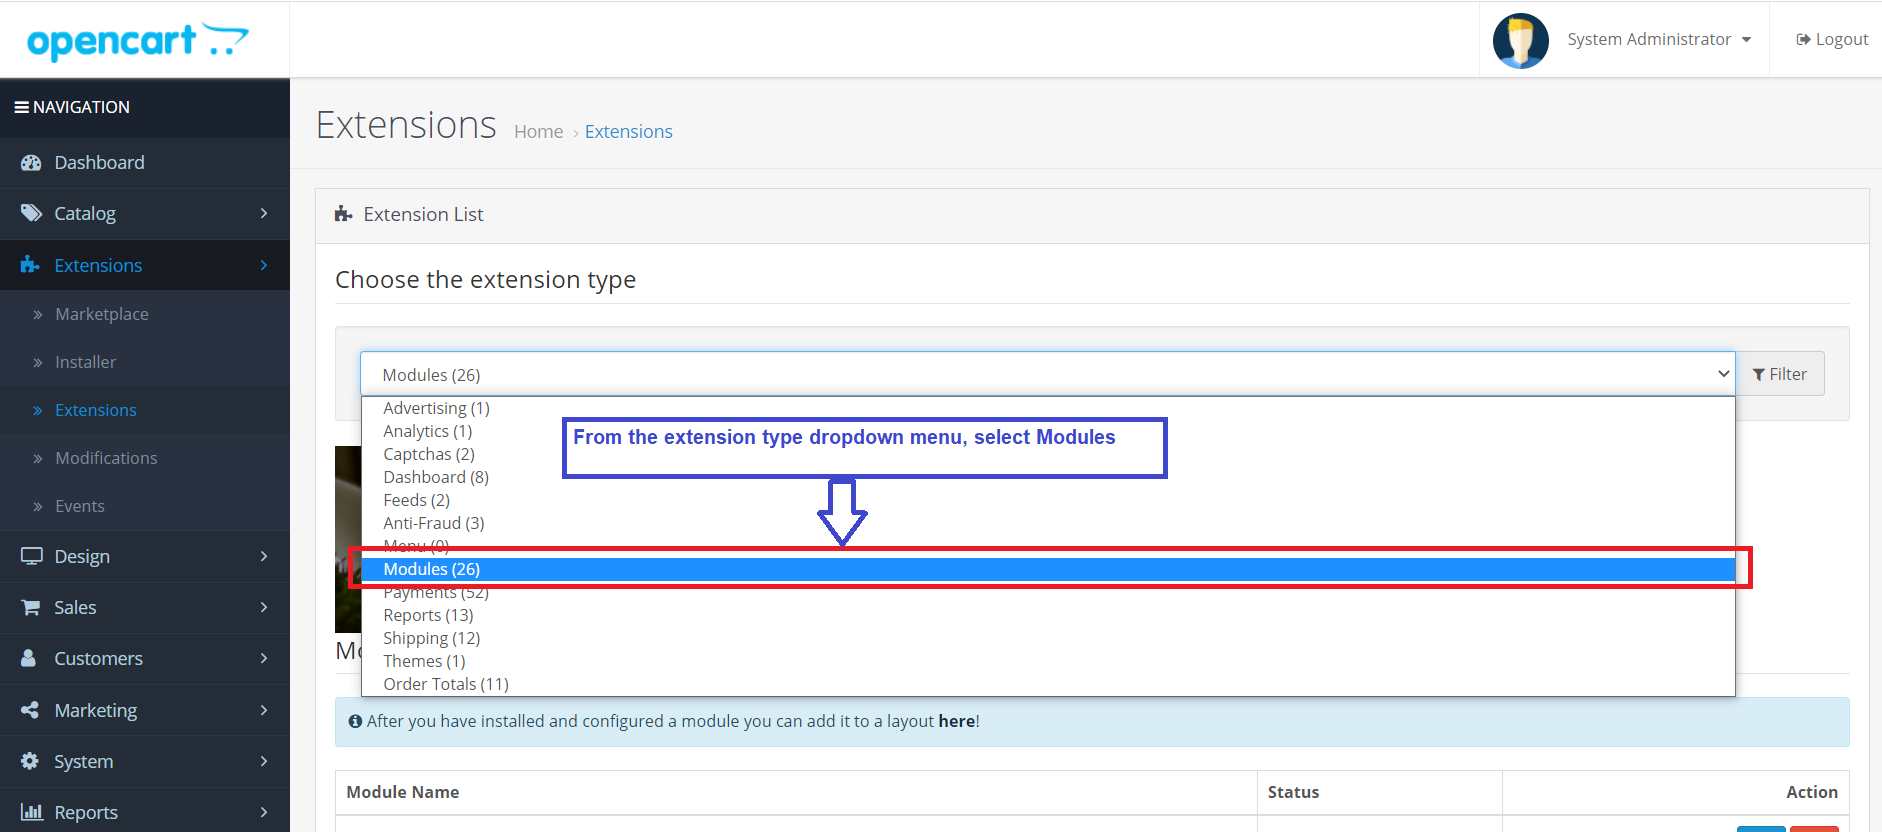
Task: Follow the 'here' layout link
Action: click(x=956, y=721)
